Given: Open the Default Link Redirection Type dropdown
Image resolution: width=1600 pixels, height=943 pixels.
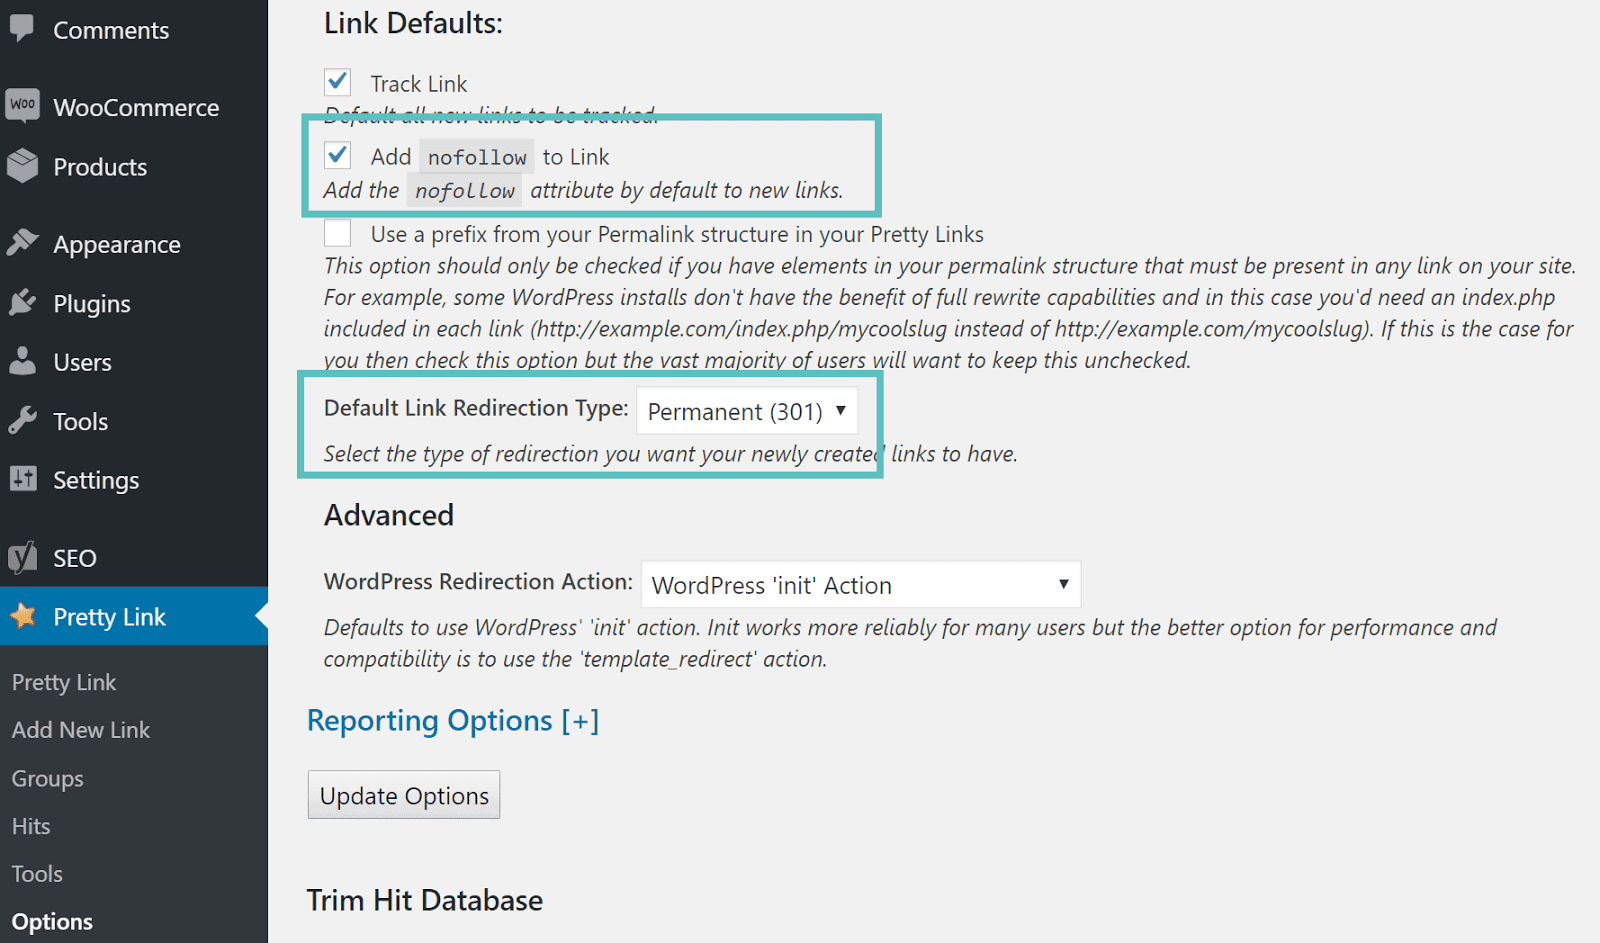Looking at the screenshot, I should (x=746, y=411).
